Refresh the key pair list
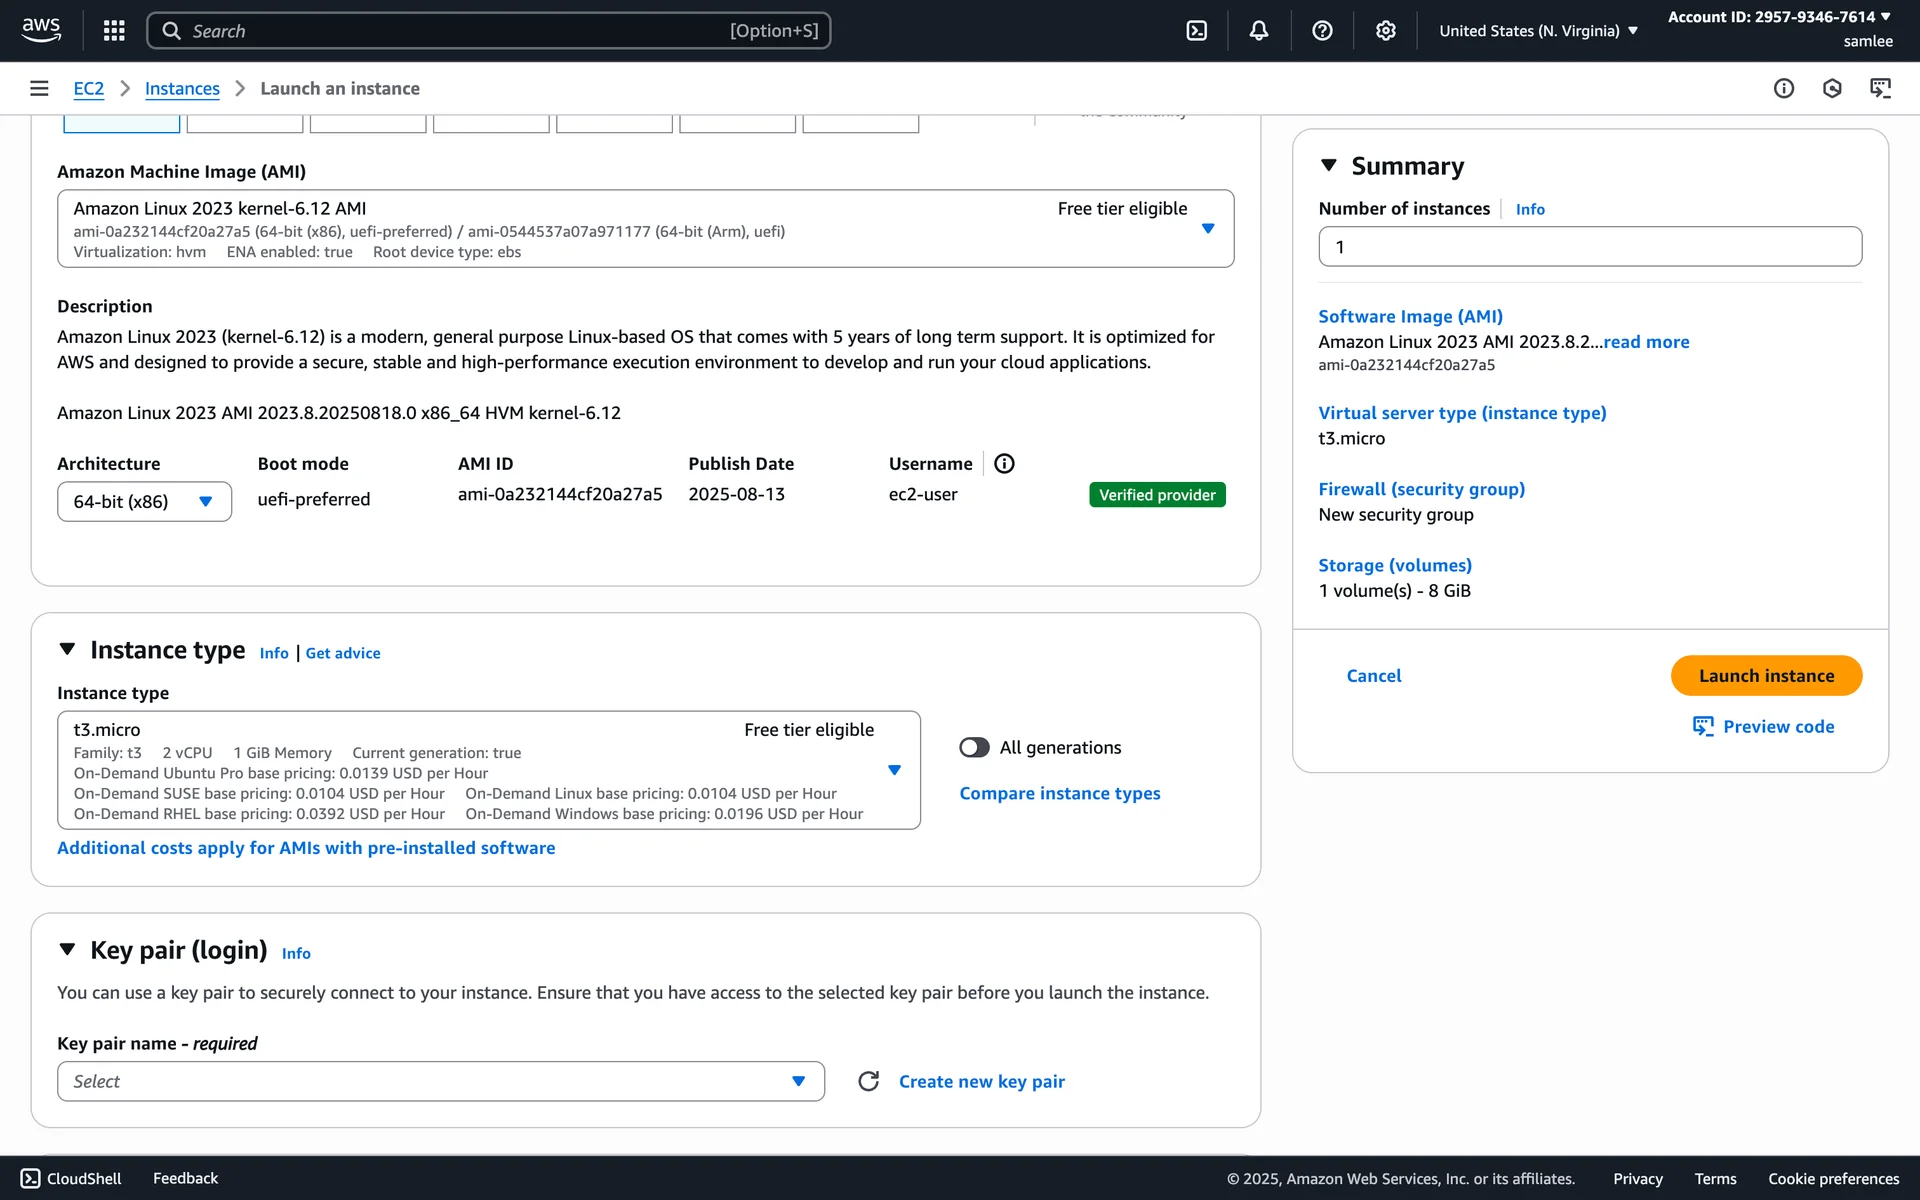 click(x=868, y=1081)
